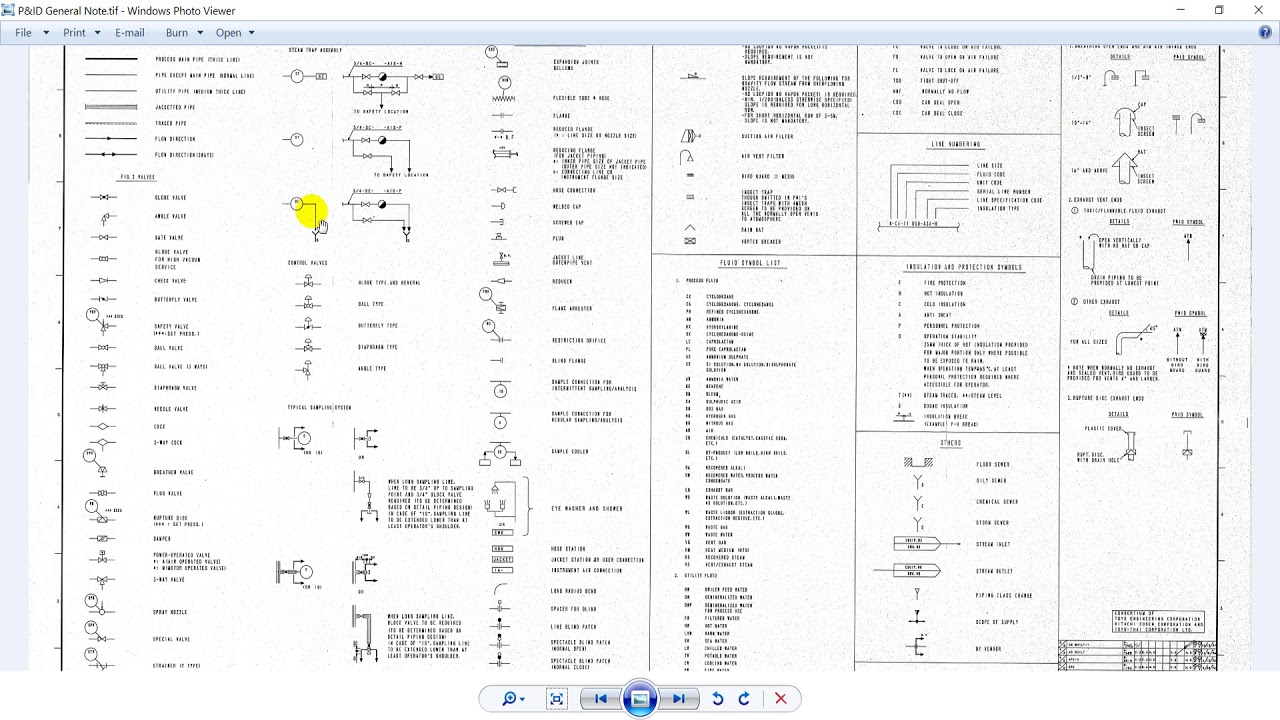Click the 'TYPICAL SAMPLING SYSTEM' heading
This screenshot has height=720, width=1280.
[319, 408]
